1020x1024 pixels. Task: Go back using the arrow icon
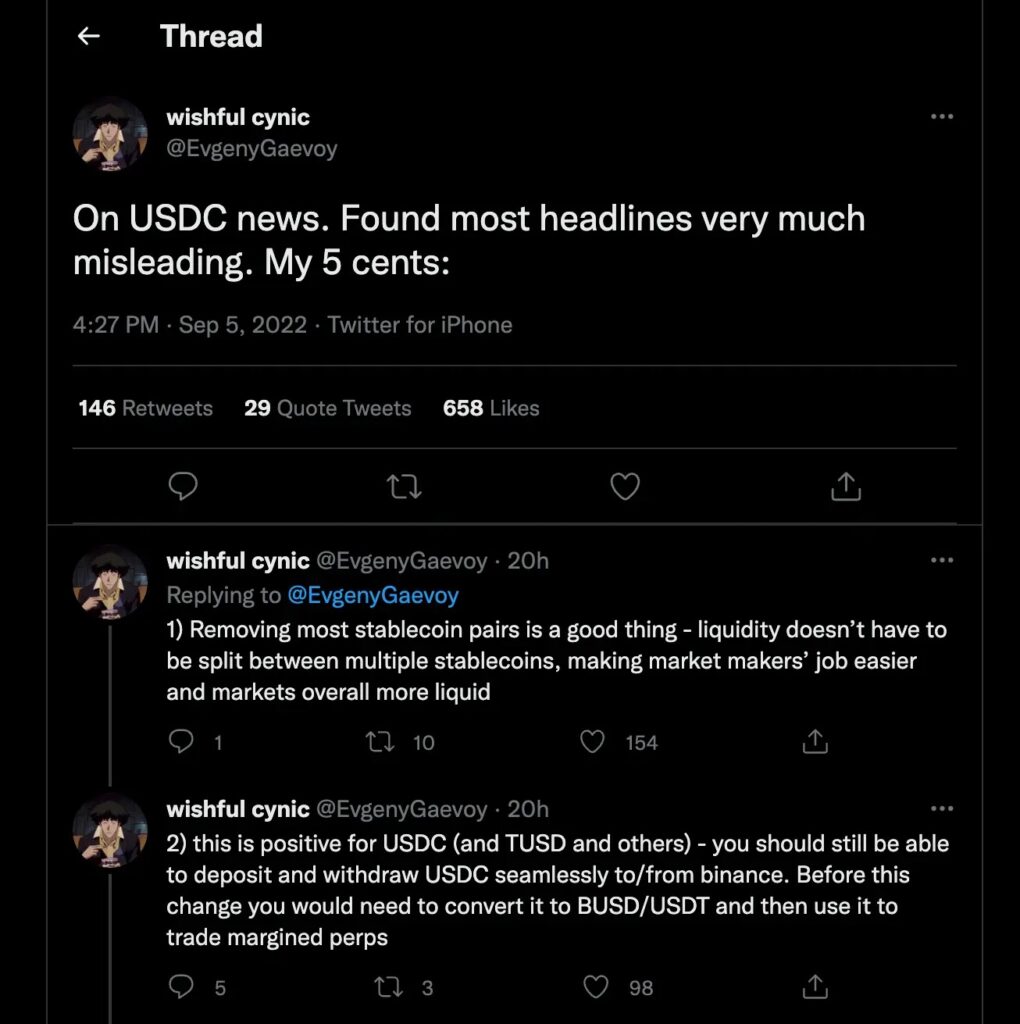click(x=89, y=37)
